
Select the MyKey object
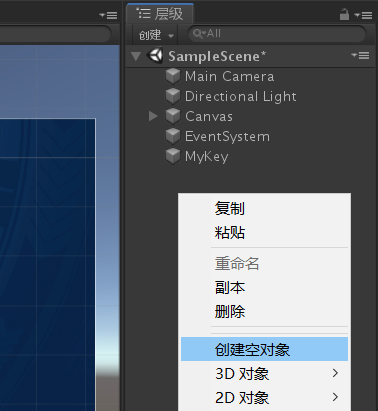coord(207,157)
